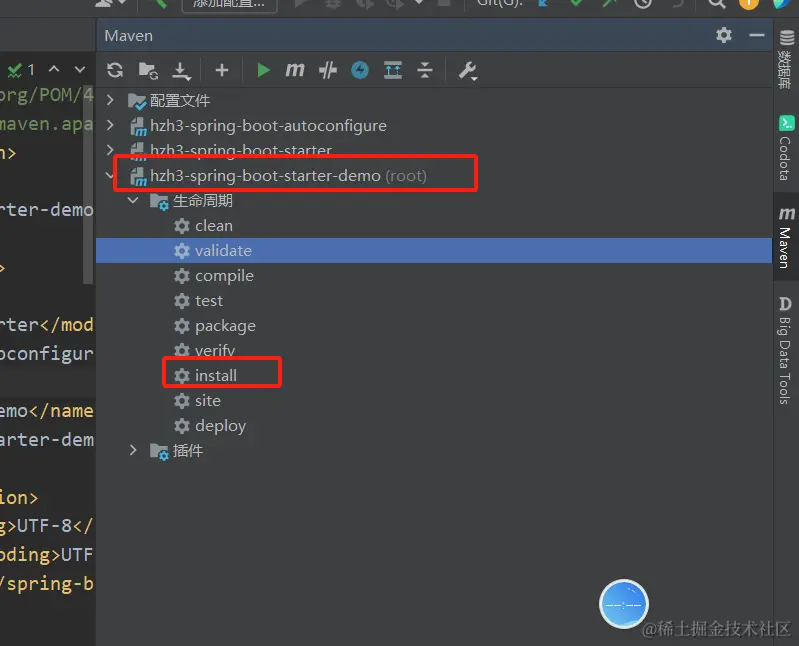Image resolution: width=799 pixels, height=646 pixels.
Task: Collapse all tree nodes in Maven panel
Action: coord(424,70)
